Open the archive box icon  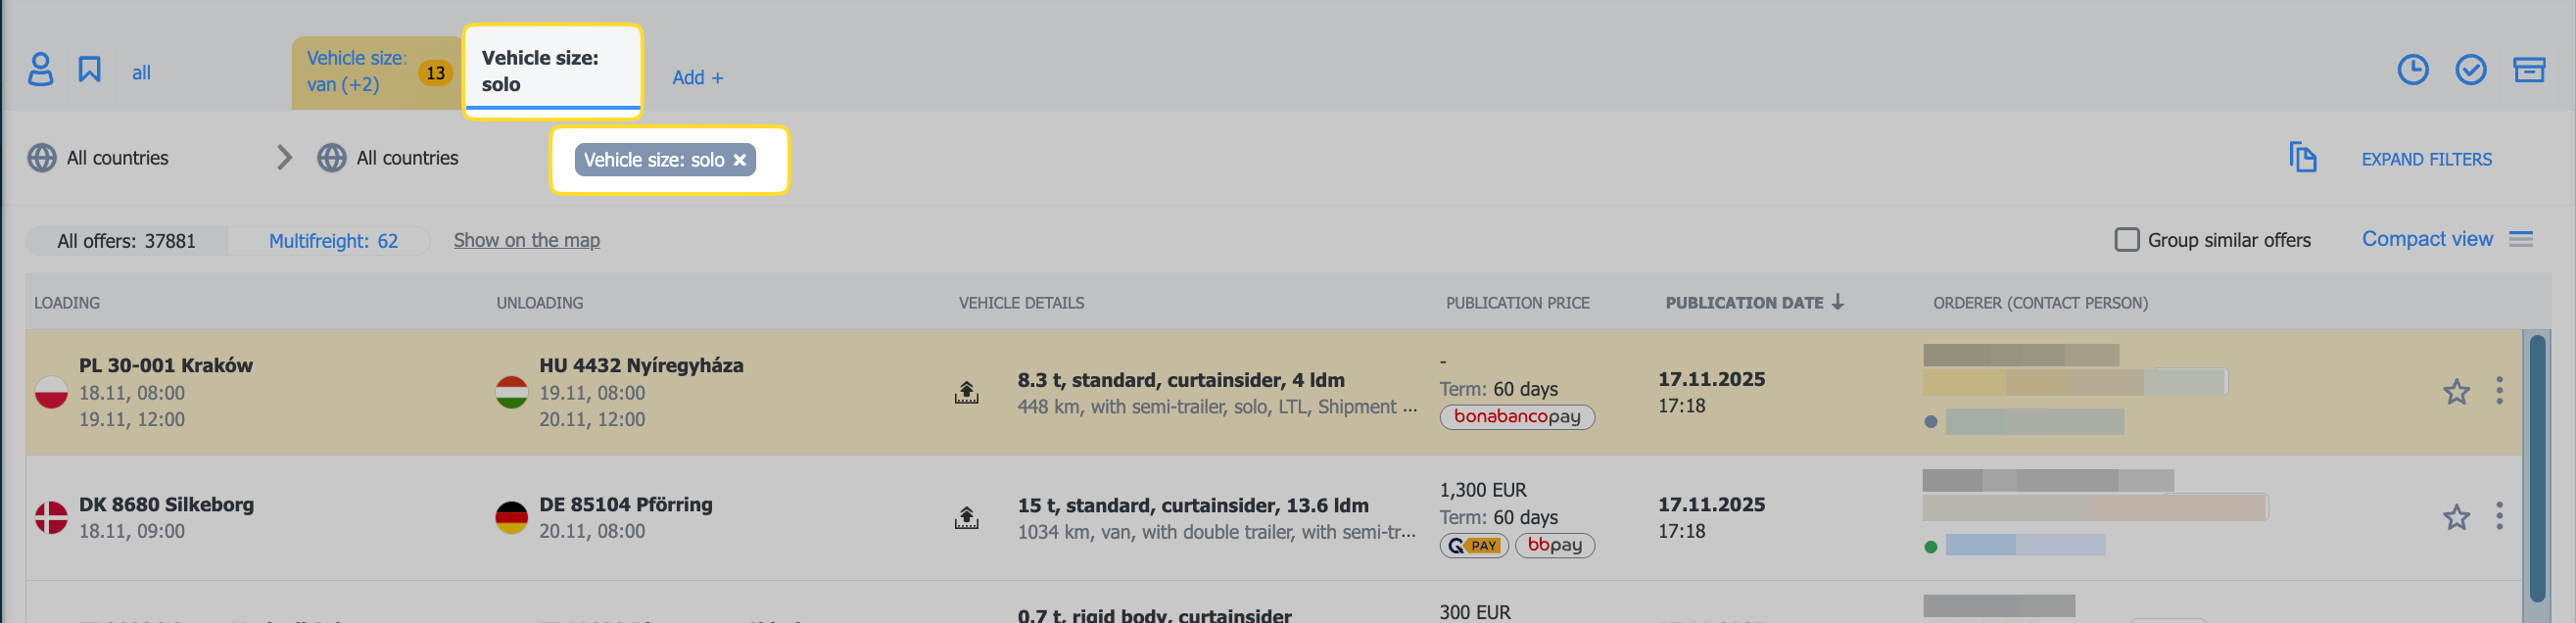(x=2529, y=70)
